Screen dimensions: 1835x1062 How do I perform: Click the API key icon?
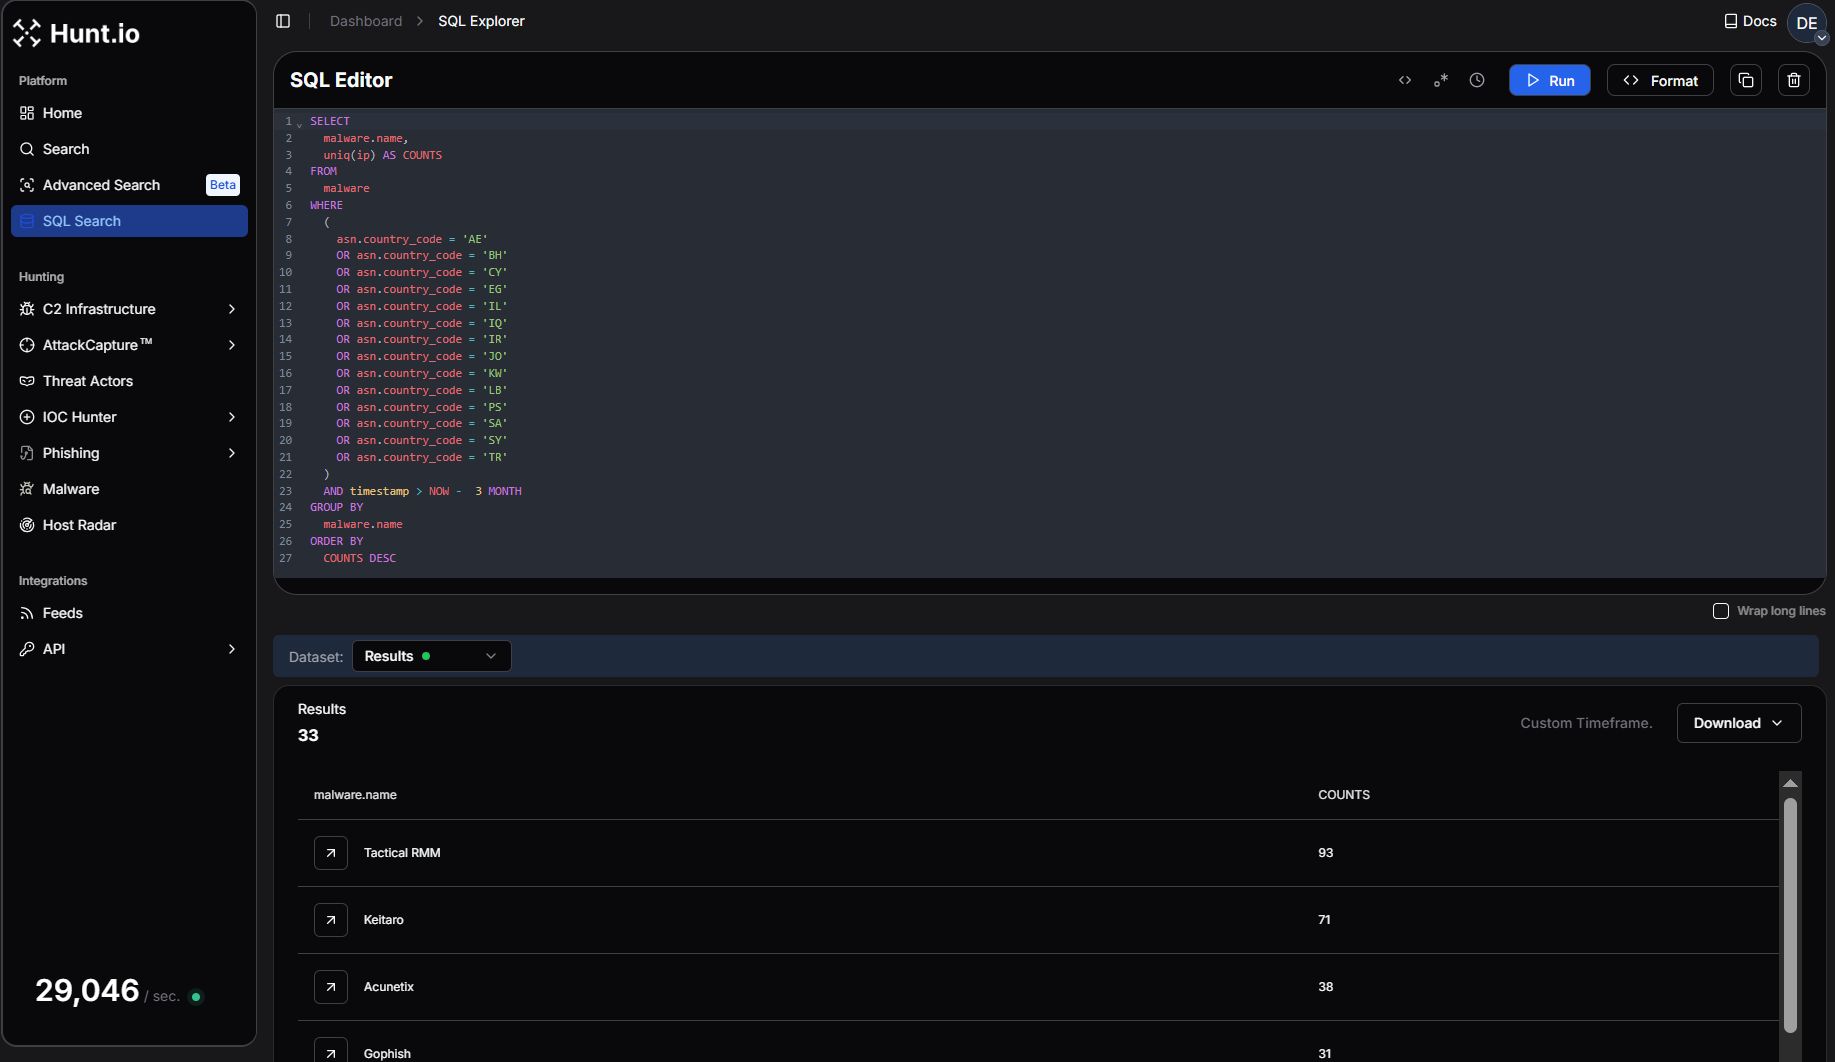point(27,649)
